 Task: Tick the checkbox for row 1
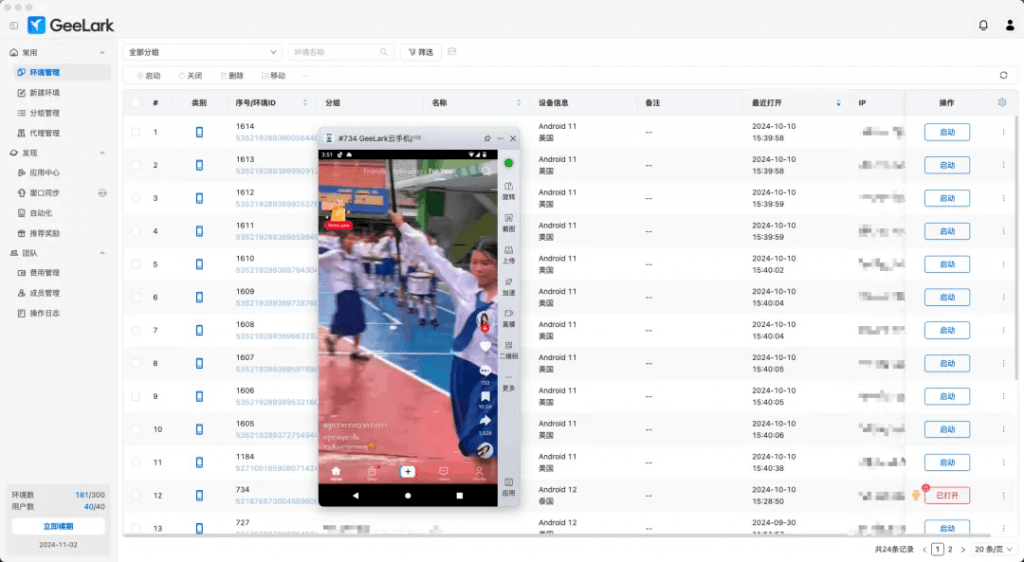tap(135, 132)
